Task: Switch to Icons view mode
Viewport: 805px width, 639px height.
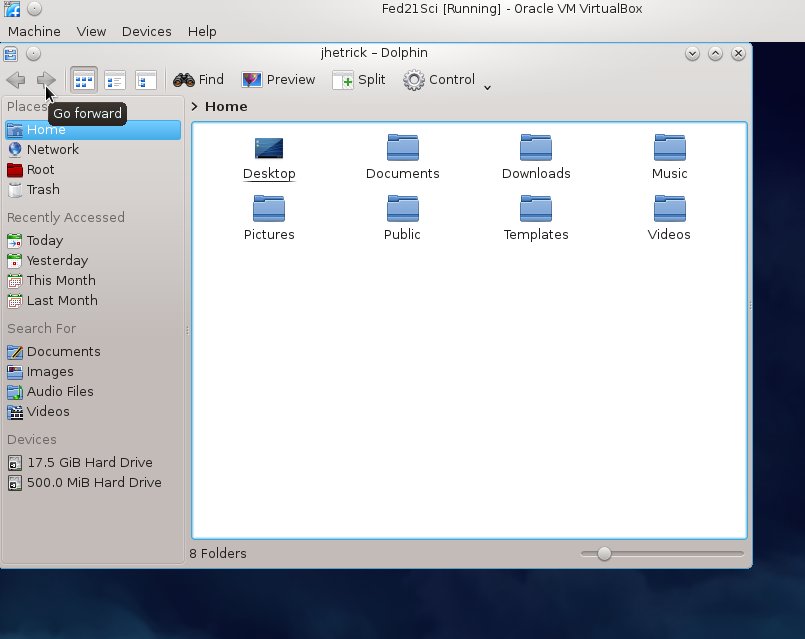Action: pyautogui.click(x=84, y=80)
